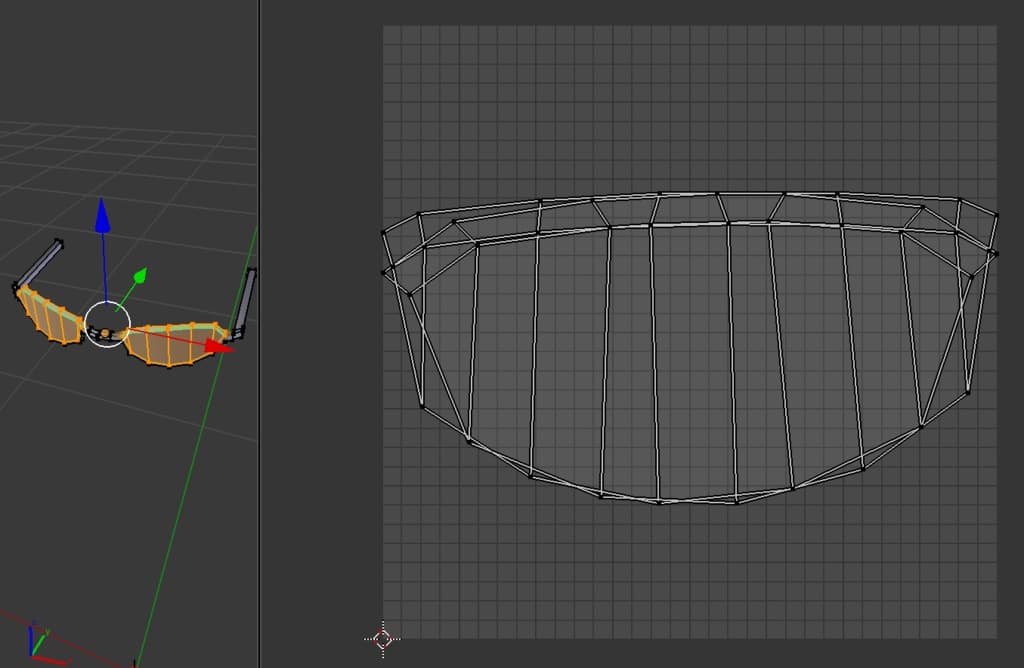Click empty UV grid space above the mesh
The height and width of the screenshot is (668, 1024).
pyautogui.click(x=690, y=100)
